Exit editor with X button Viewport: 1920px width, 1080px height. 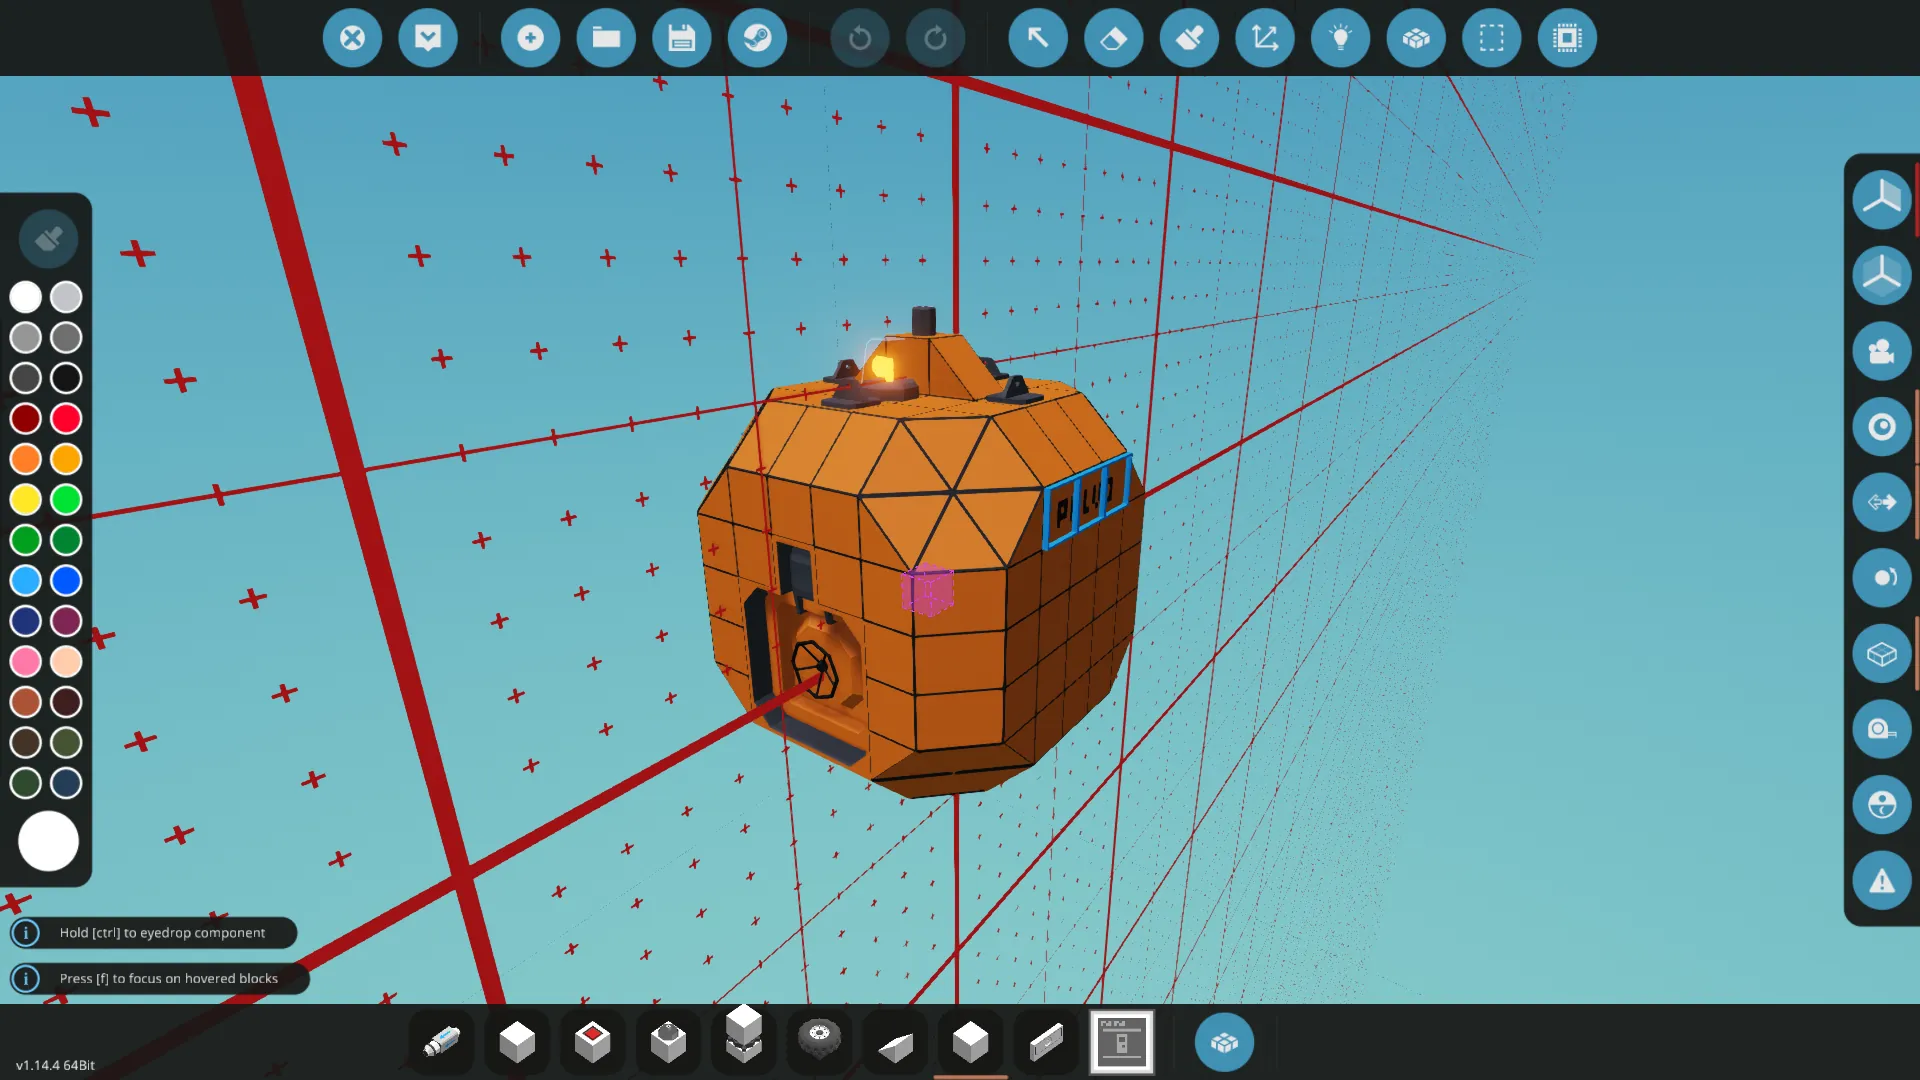pyautogui.click(x=352, y=38)
